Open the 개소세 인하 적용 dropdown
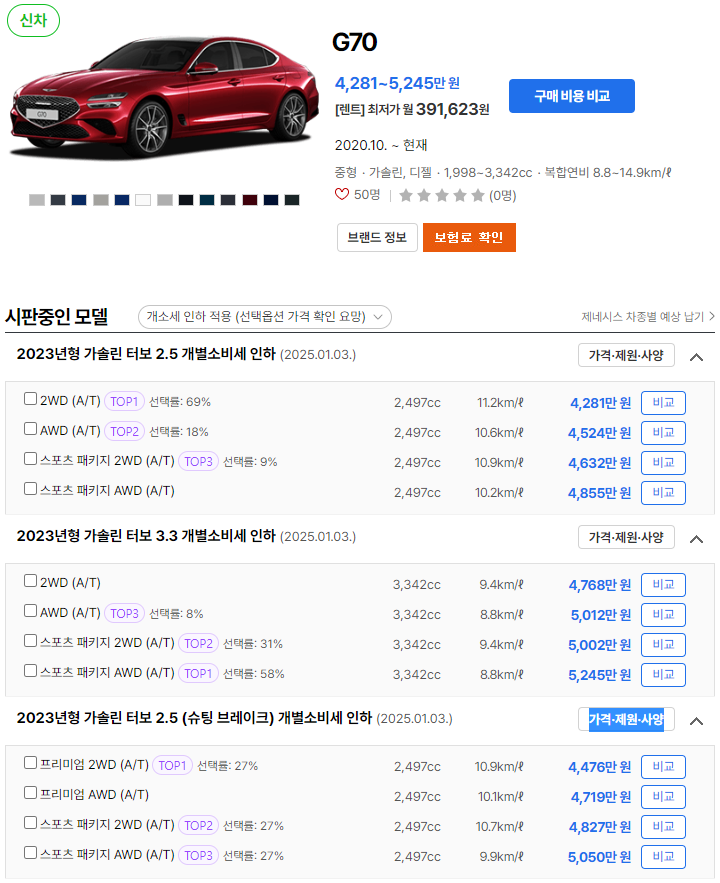Image resolution: width=720 pixels, height=883 pixels. [265, 317]
